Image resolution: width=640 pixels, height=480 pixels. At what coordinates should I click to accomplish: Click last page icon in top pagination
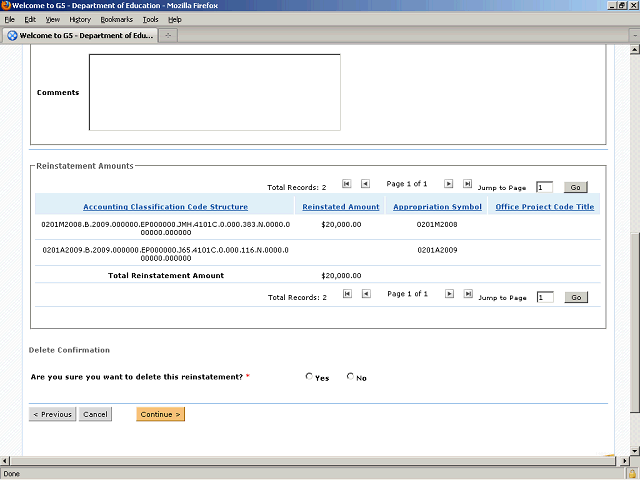467,184
